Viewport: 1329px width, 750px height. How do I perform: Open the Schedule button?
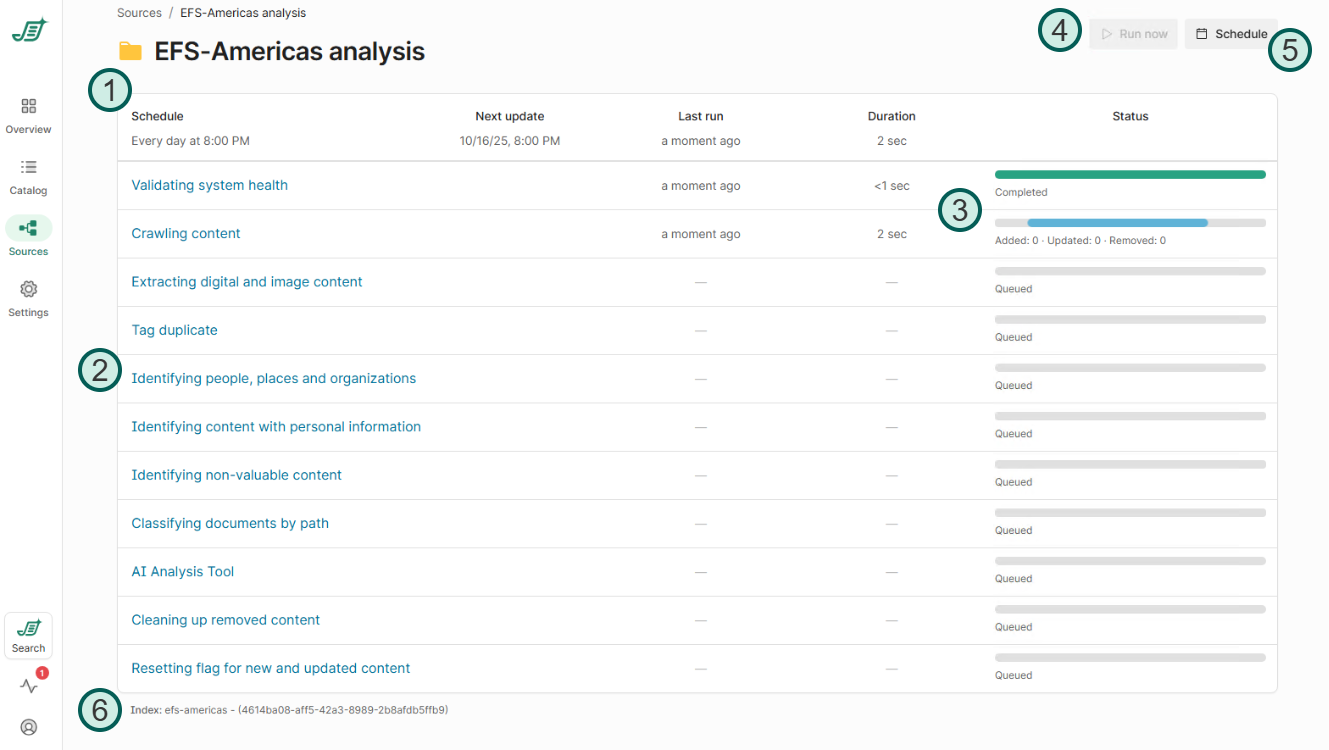1231,34
